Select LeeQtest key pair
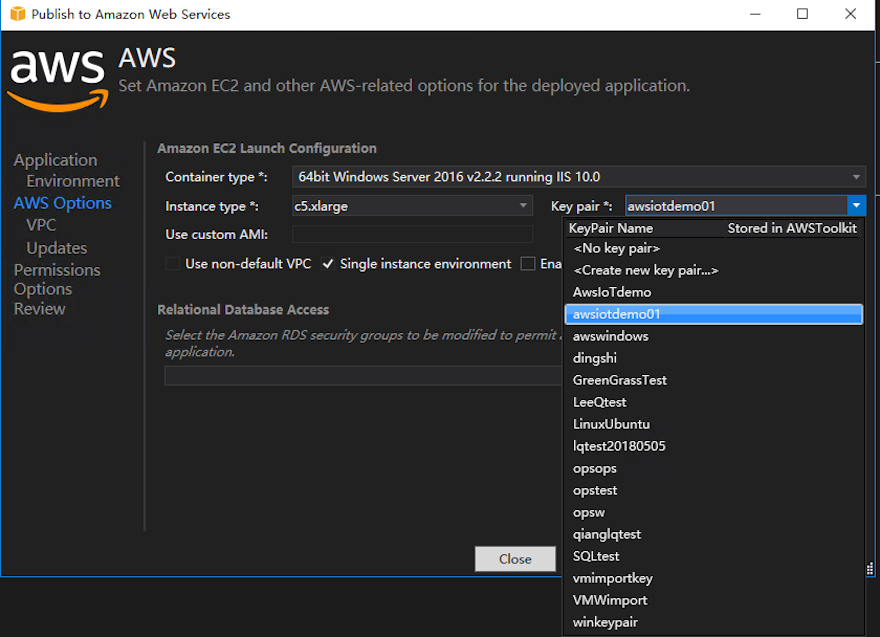Viewport: 880px width, 637px height. click(x=714, y=402)
